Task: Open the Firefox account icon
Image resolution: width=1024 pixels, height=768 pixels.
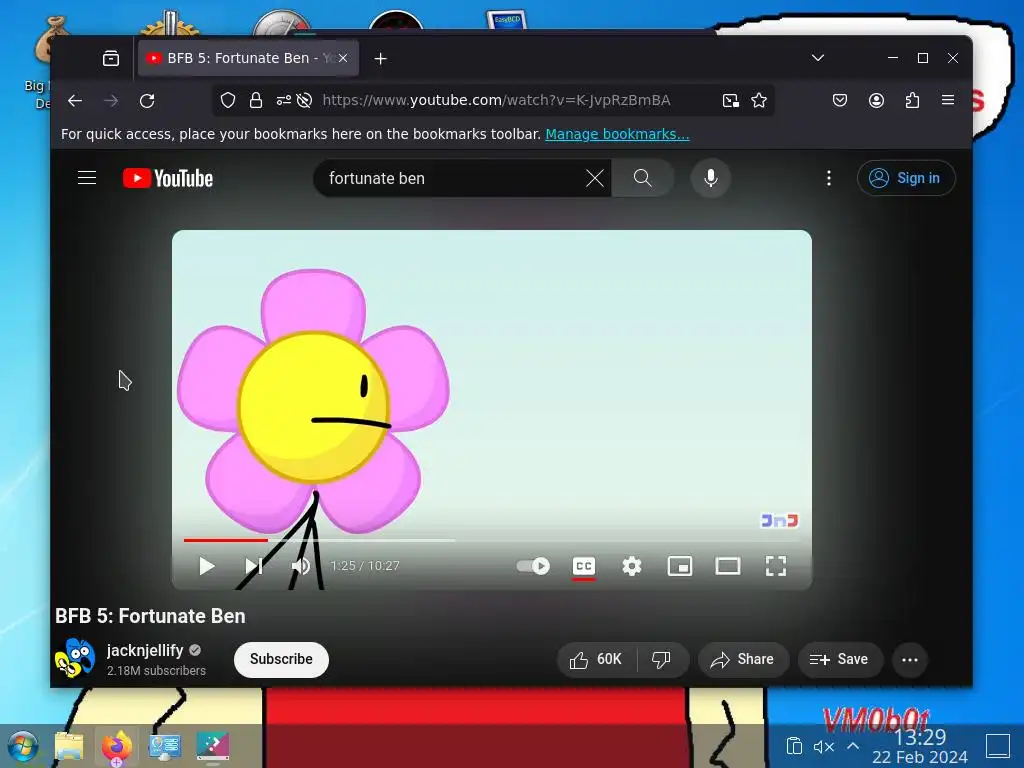Action: 876,100
